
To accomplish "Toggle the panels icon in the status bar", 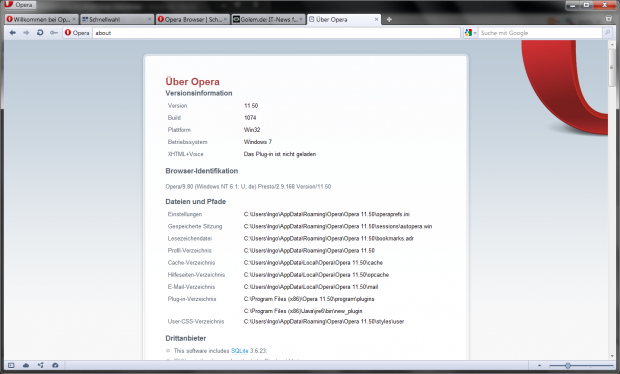I will point(11,365).
